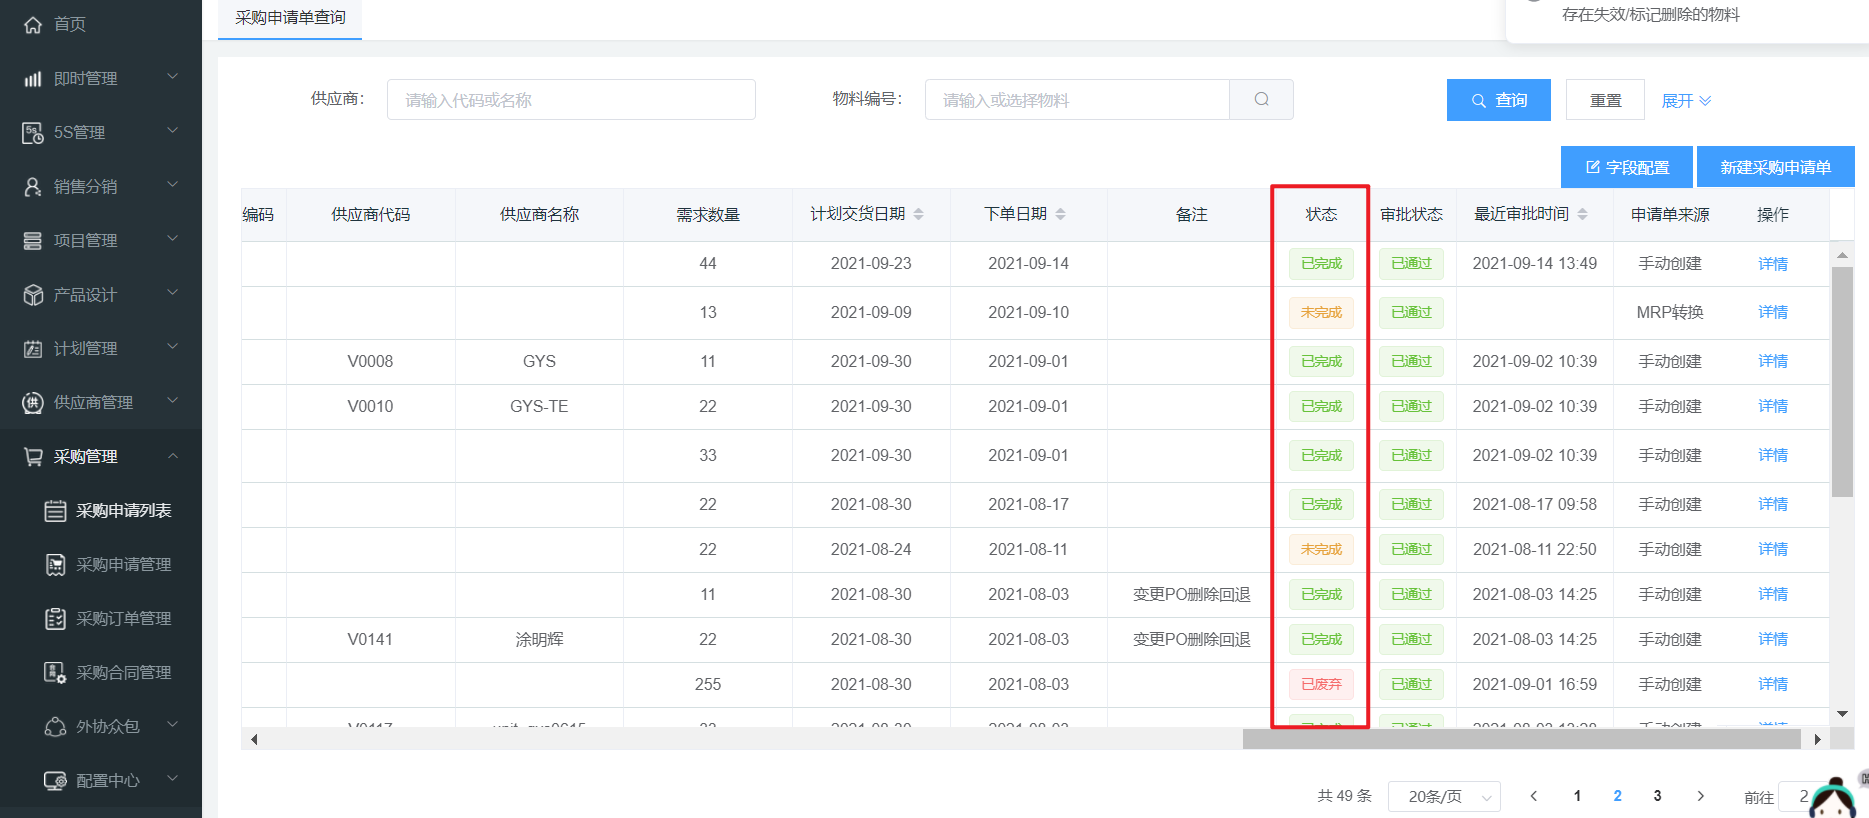Image resolution: width=1869 pixels, height=818 pixels.
Task: Click the search icon in 物料编号 field
Action: pyautogui.click(x=1261, y=100)
